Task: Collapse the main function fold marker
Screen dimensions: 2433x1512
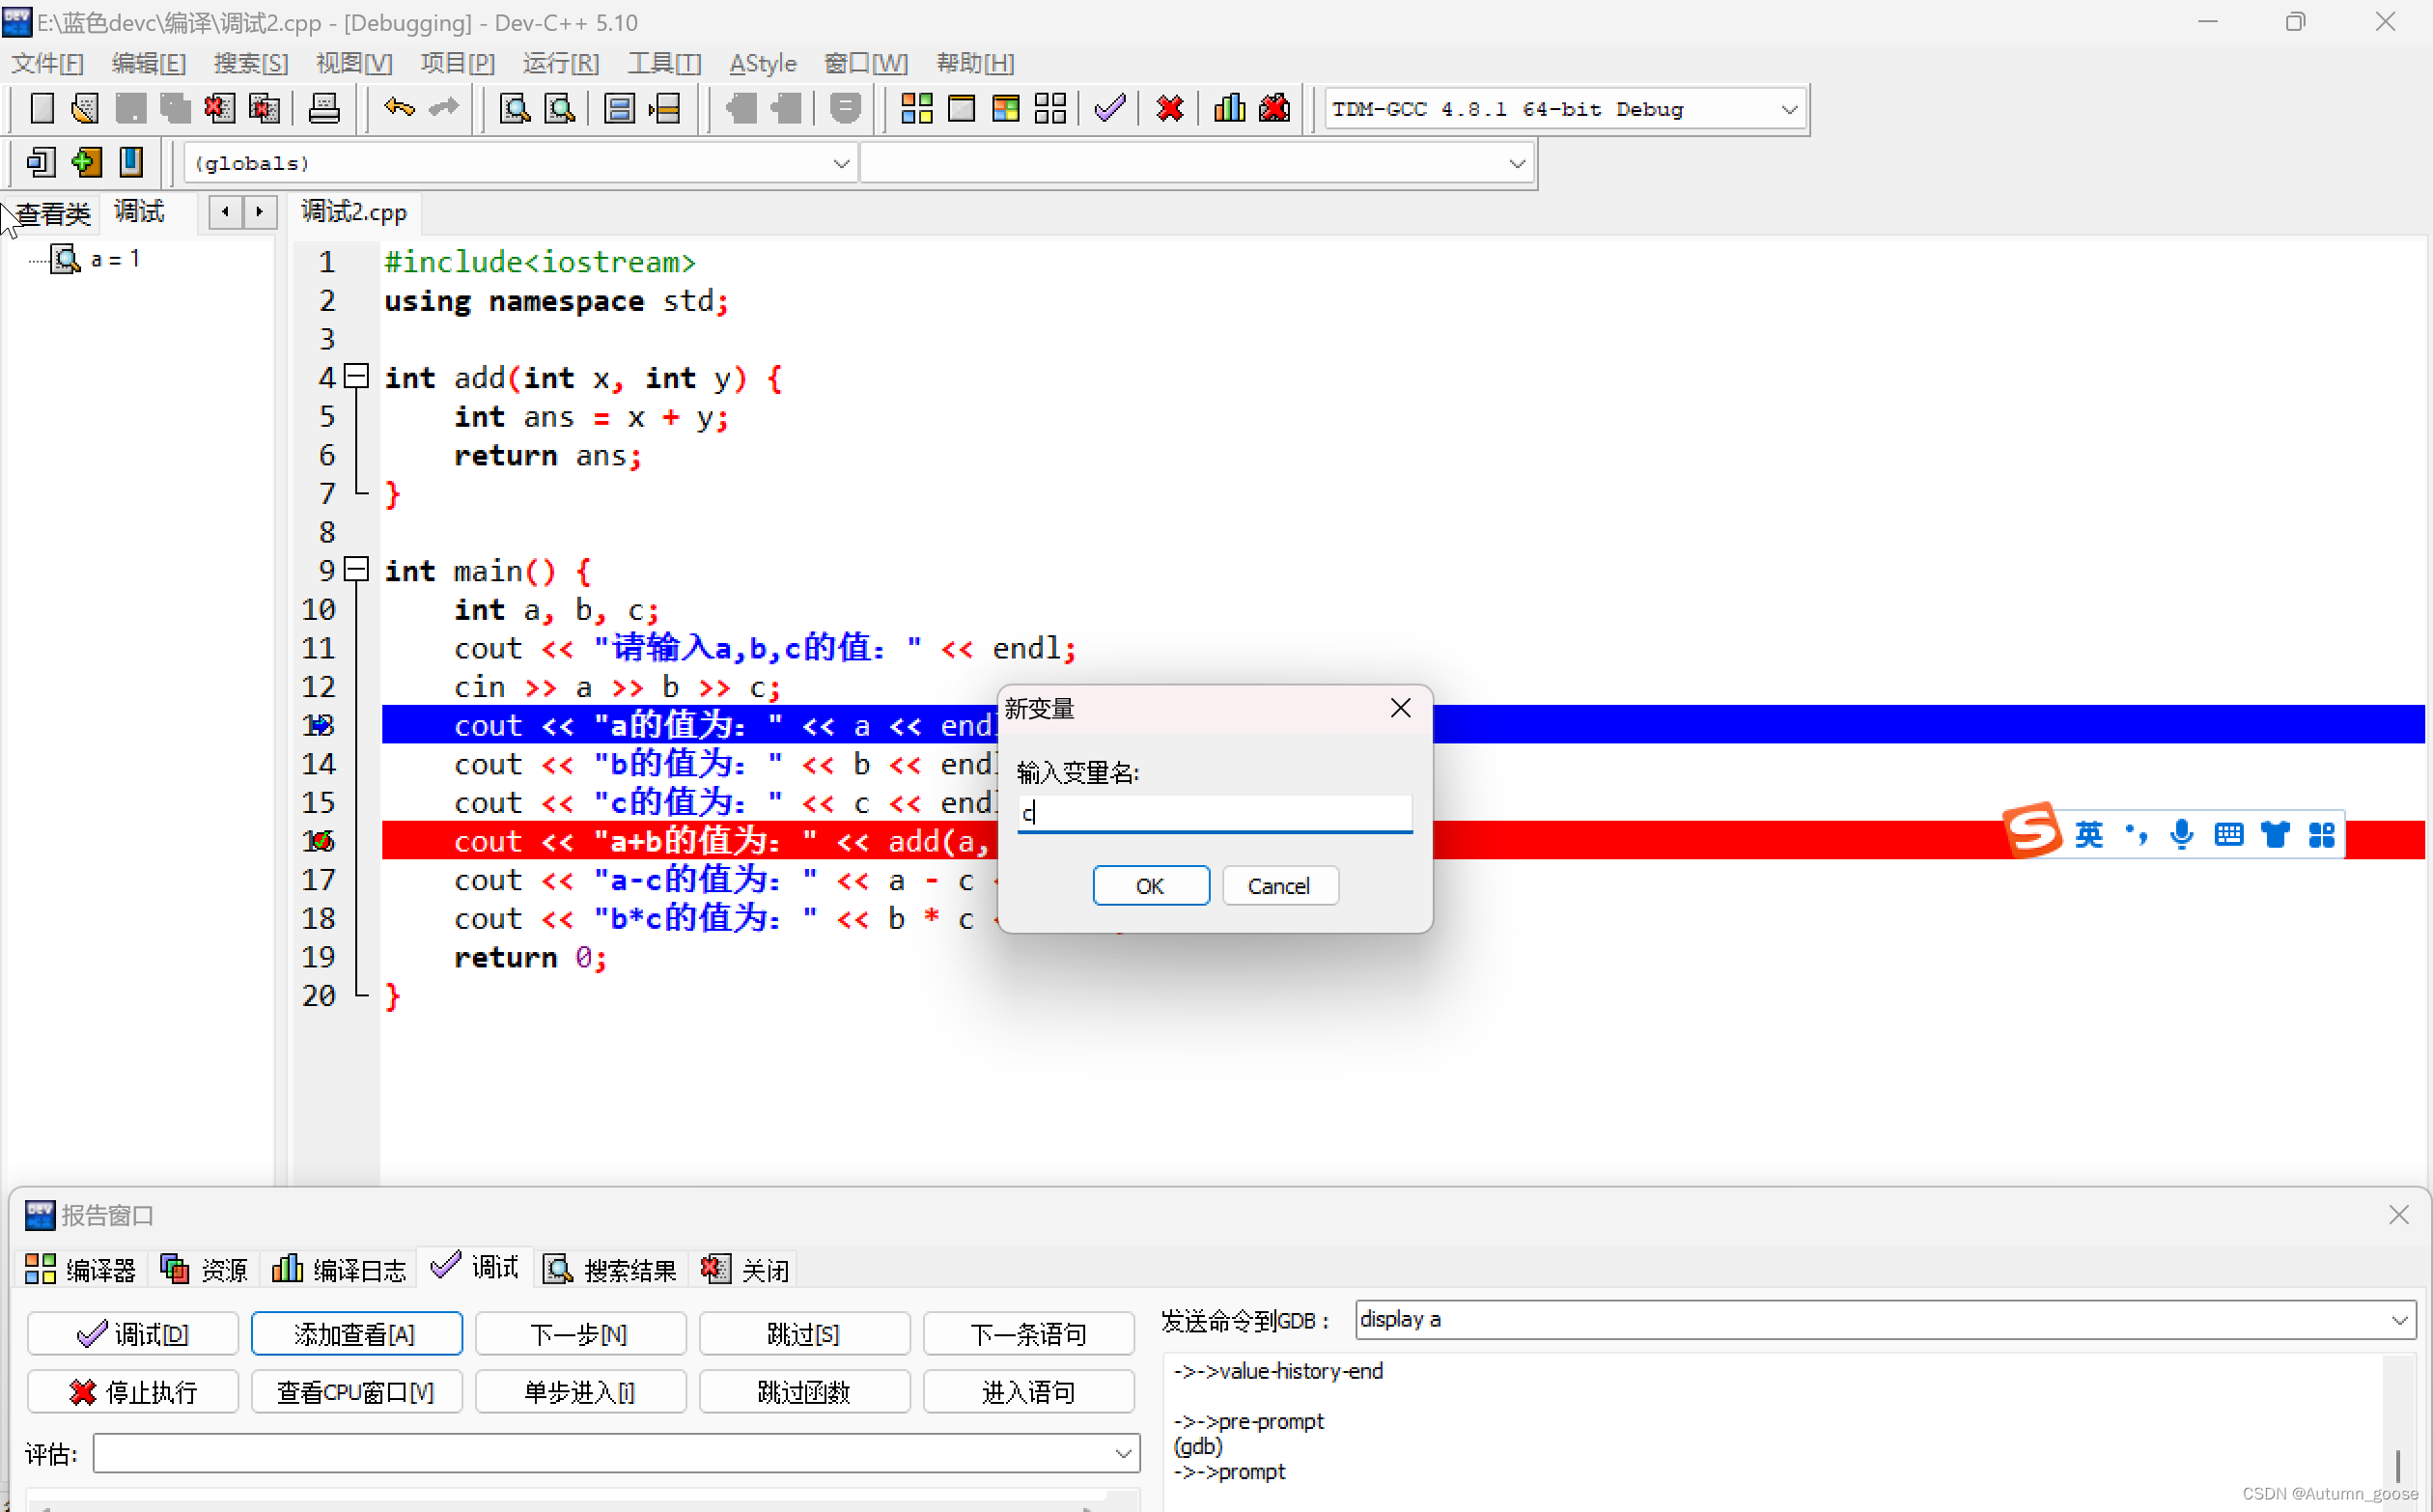Action: [357, 570]
